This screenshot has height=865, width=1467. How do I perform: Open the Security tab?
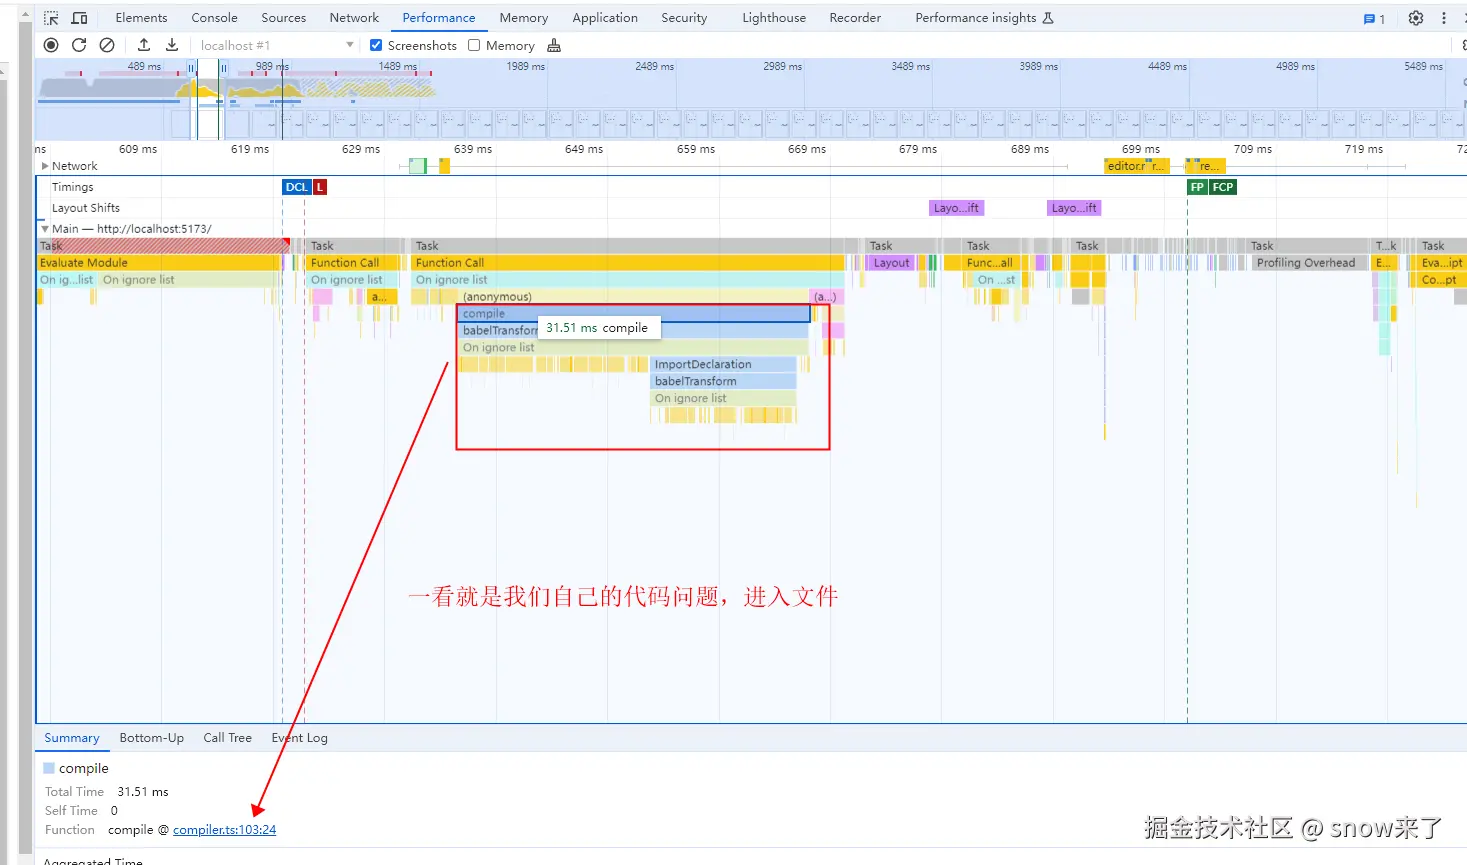(684, 18)
